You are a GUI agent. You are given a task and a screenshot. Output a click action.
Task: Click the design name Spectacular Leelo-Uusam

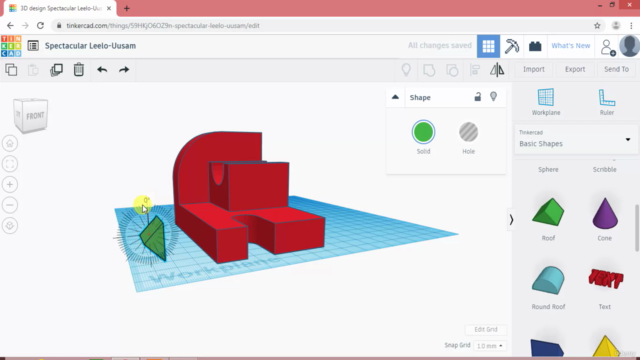click(90, 46)
